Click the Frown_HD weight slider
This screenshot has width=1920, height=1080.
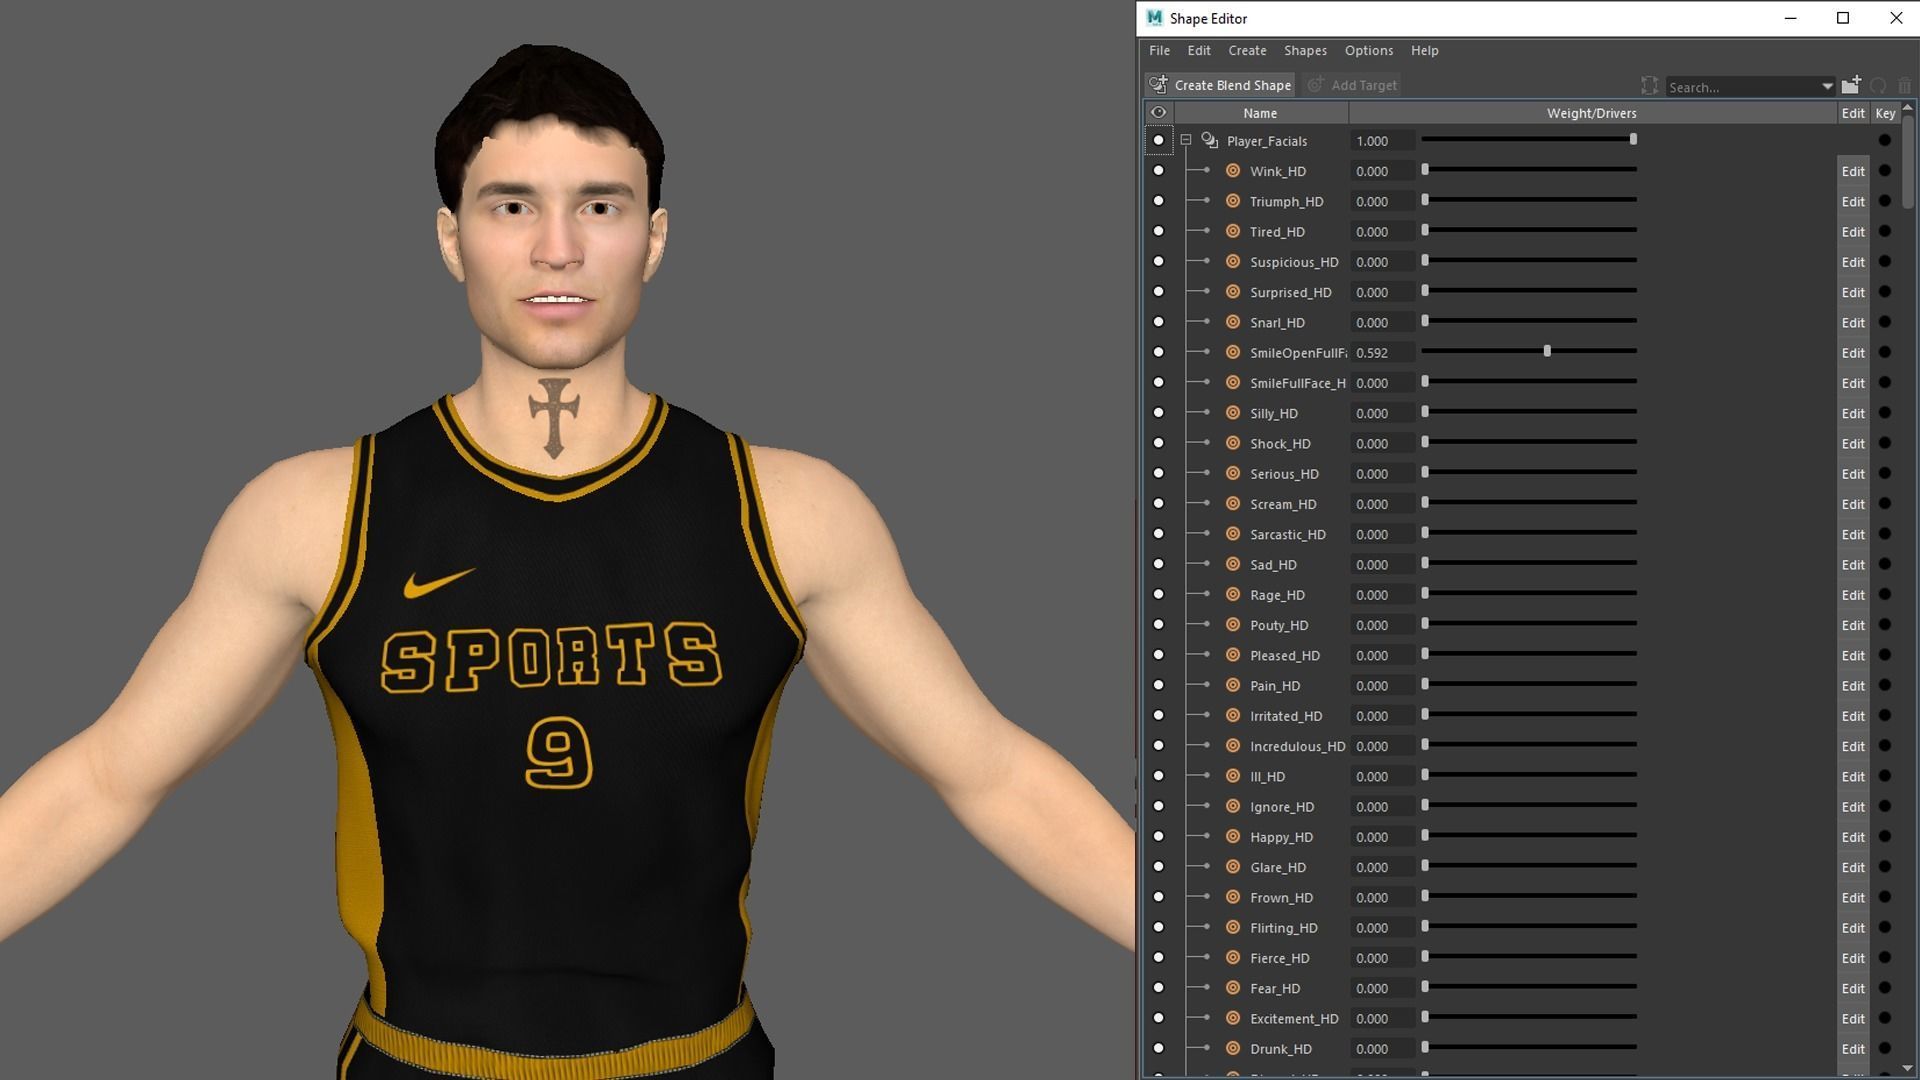(1529, 896)
